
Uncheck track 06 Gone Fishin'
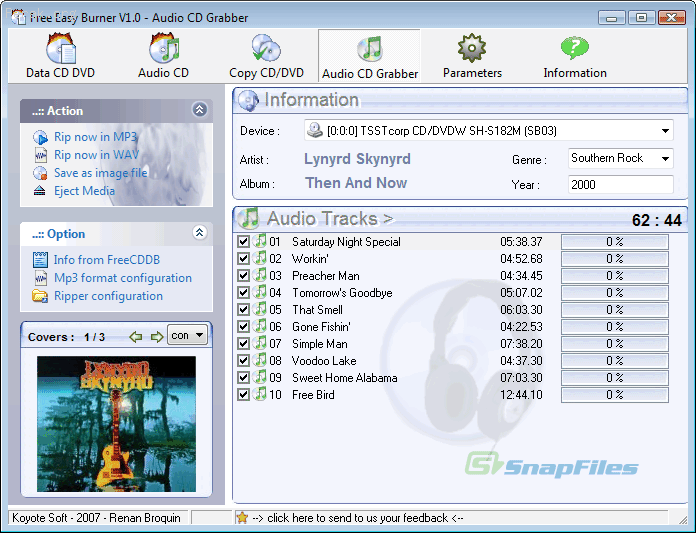243,327
